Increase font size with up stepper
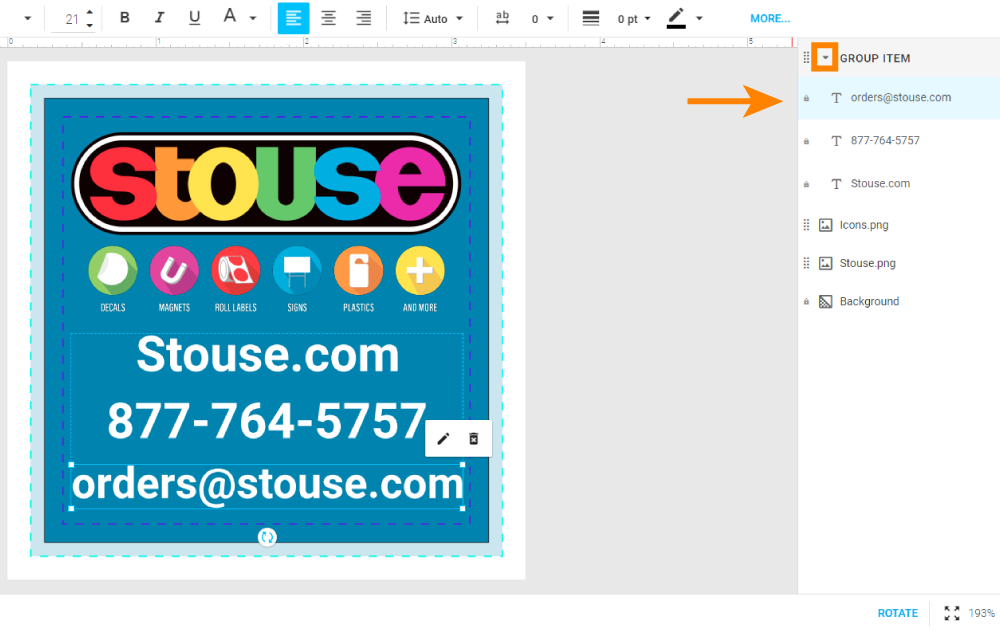The width and height of the screenshot is (1000, 631). (90, 13)
